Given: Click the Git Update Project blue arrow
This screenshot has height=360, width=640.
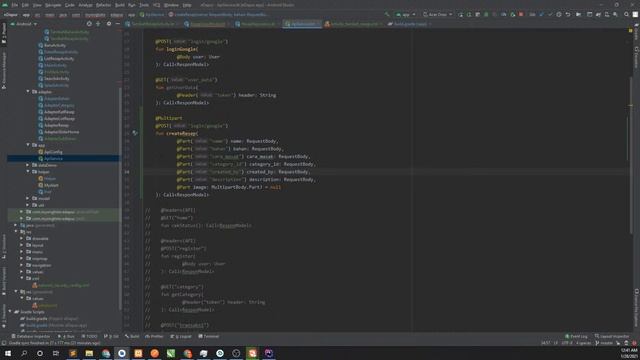Looking at the screenshot, I should click(x=541, y=14).
